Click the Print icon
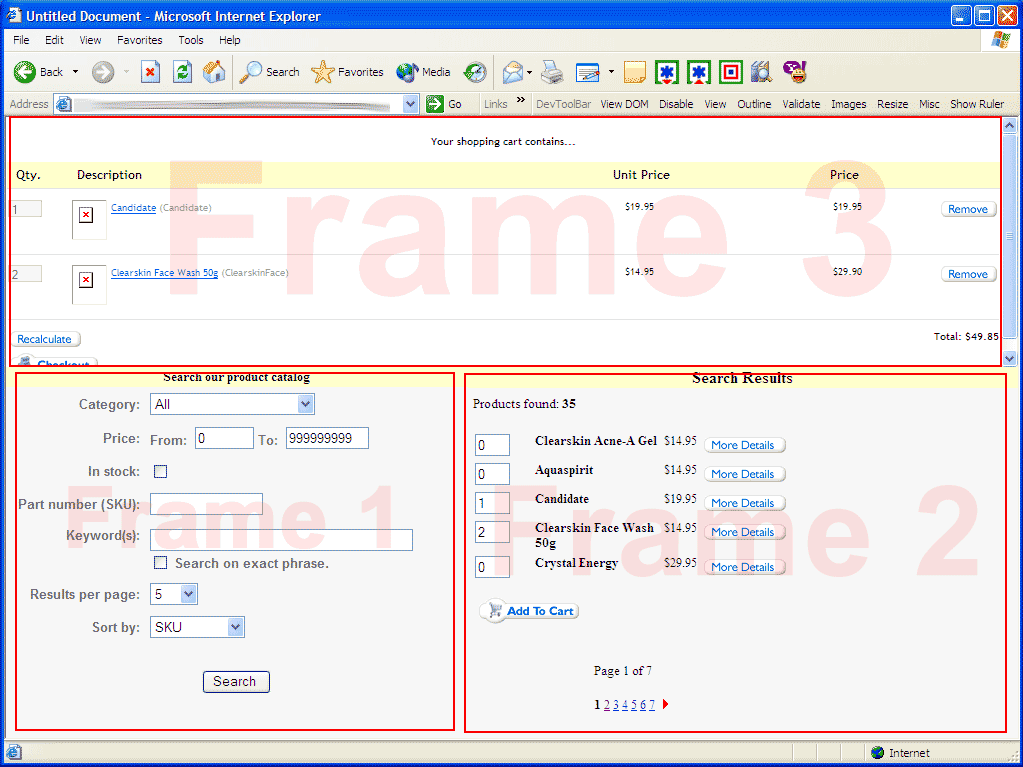This screenshot has width=1023, height=767. point(552,72)
